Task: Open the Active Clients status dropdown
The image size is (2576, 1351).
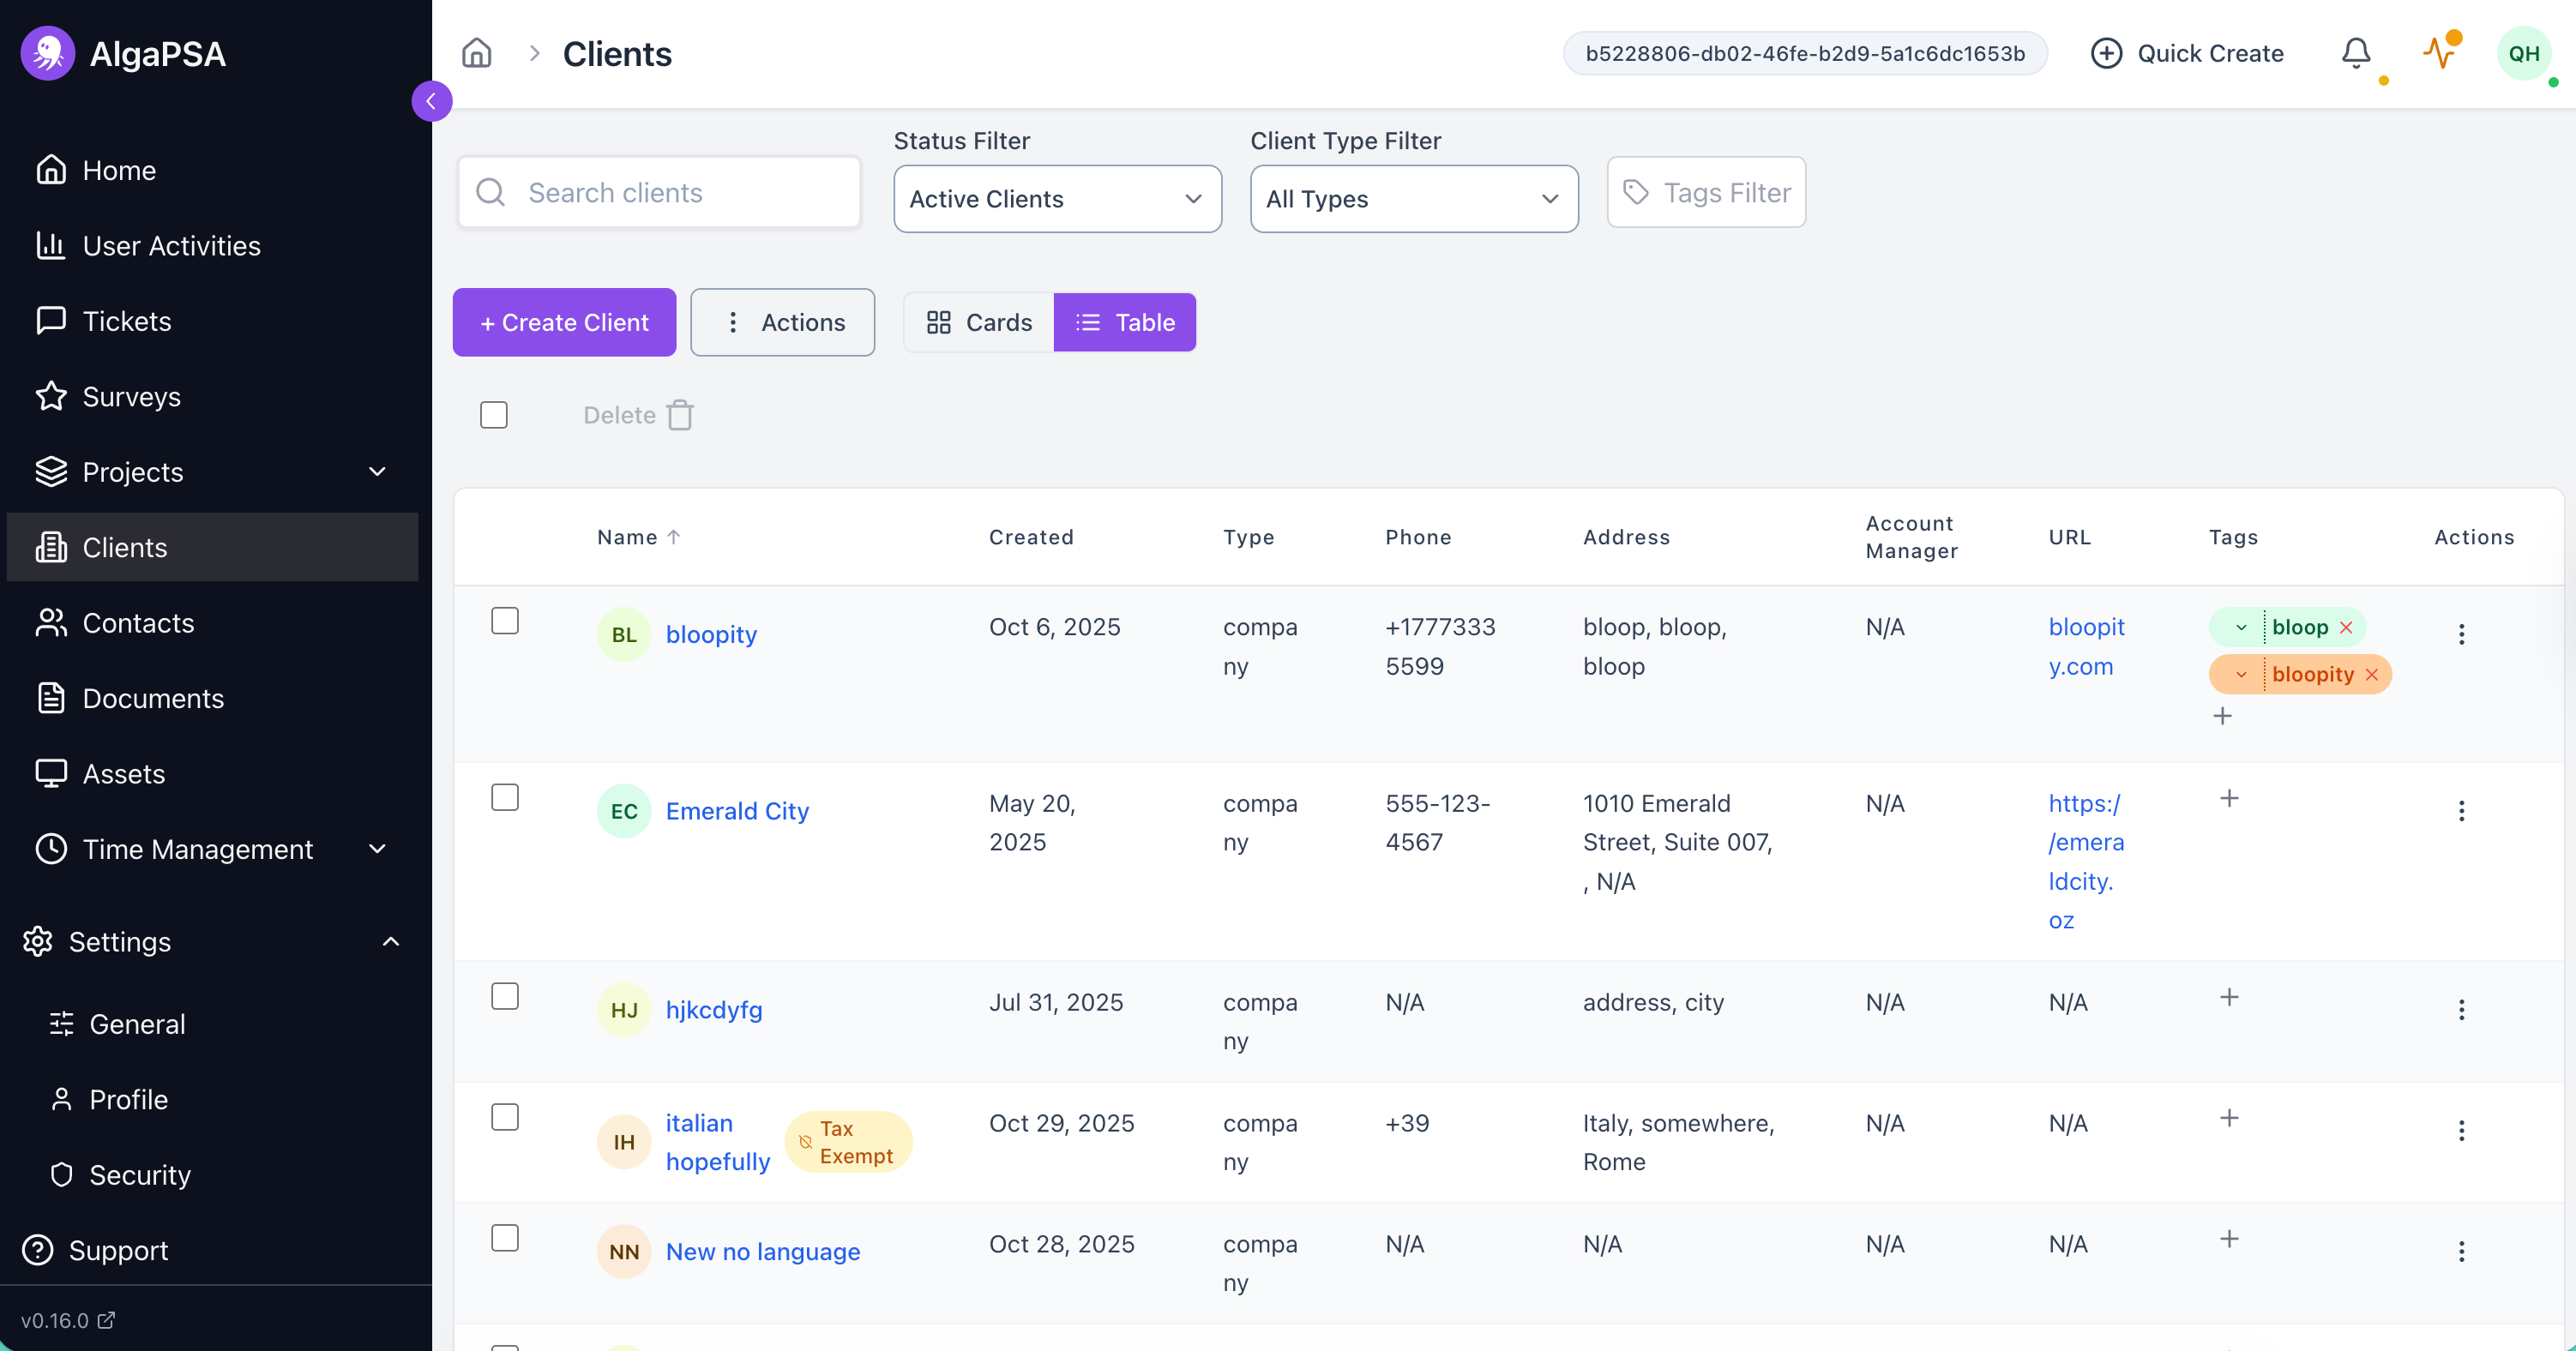Action: (1057, 199)
